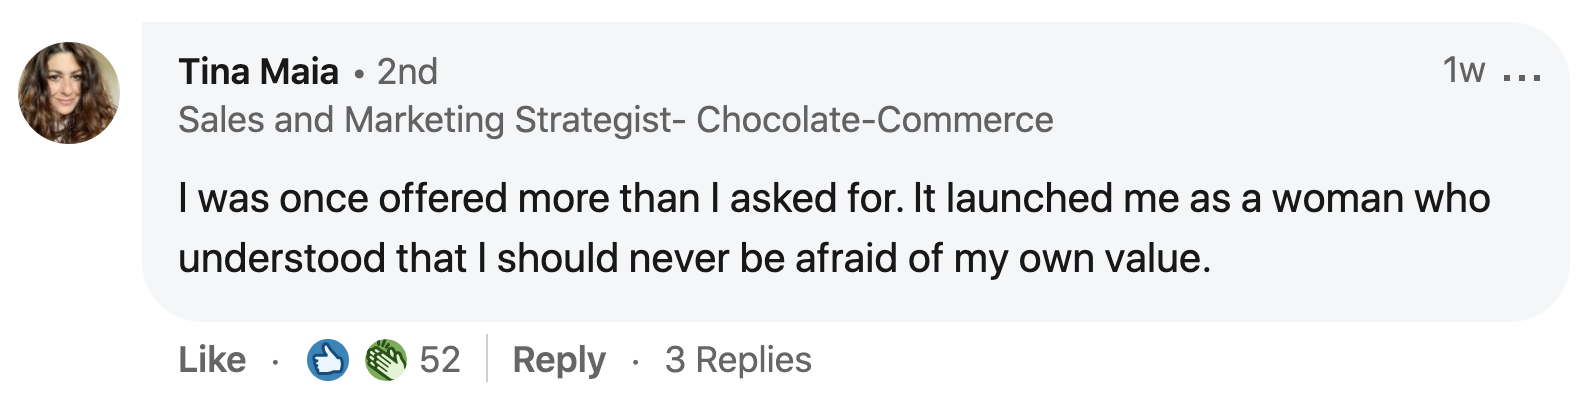Click the dot between Reply and 3 Replies

(x=635, y=362)
